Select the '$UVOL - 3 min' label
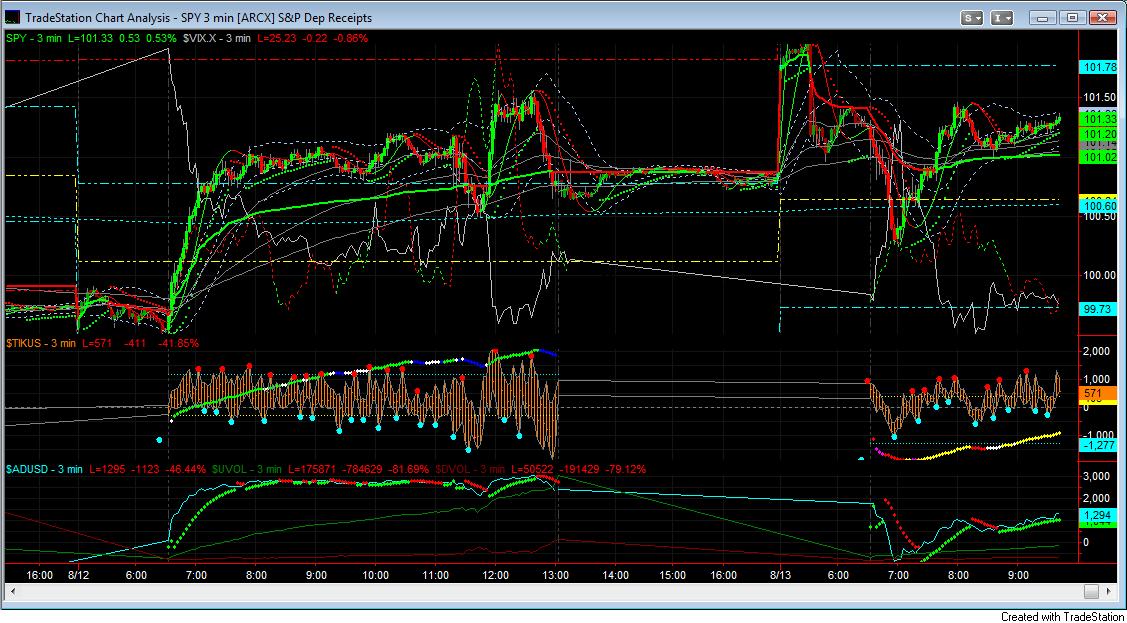 click(246, 469)
